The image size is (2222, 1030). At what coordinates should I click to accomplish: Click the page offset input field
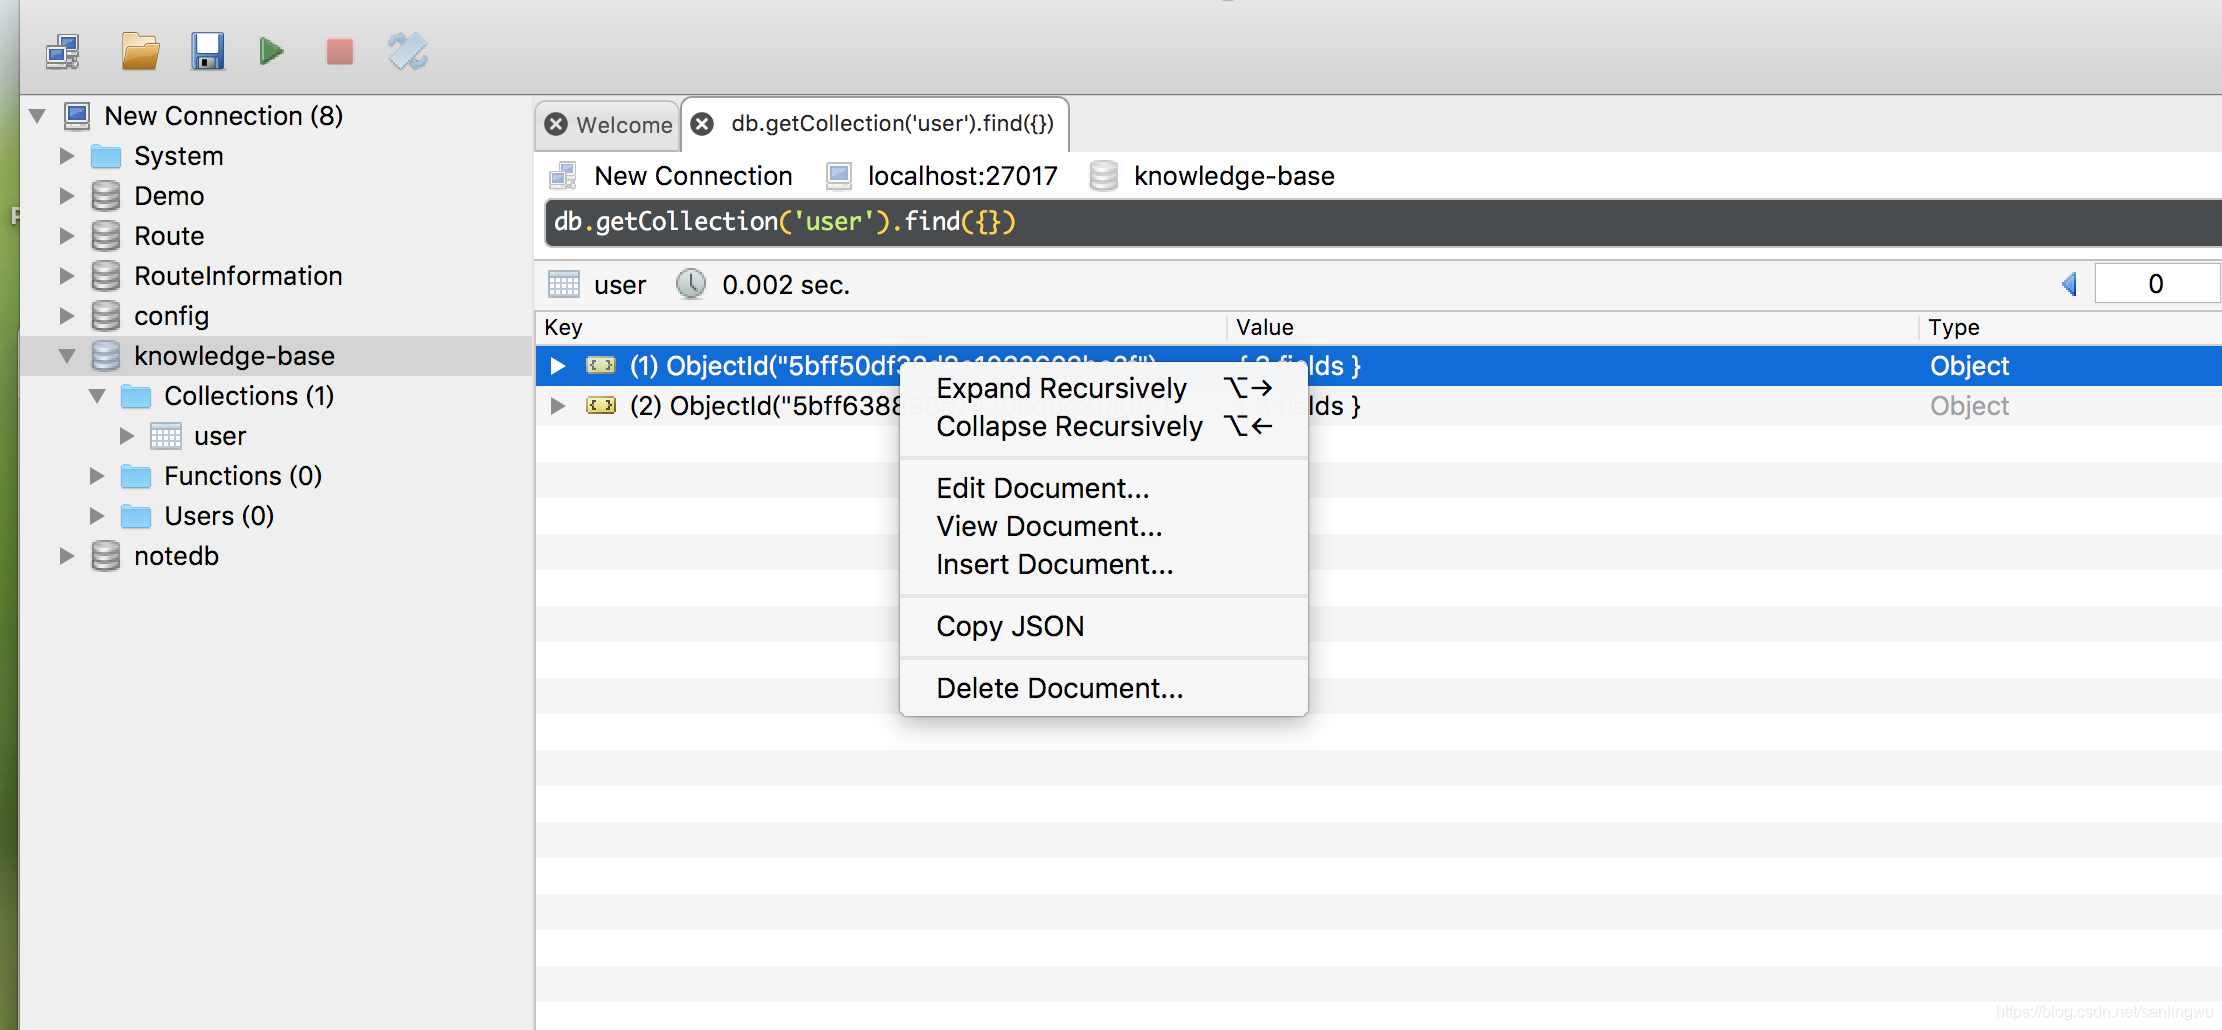click(2156, 284)
